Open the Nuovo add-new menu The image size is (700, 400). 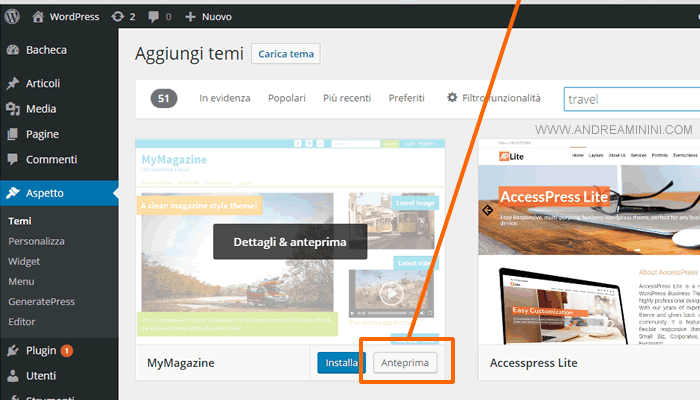click(208, 17)
